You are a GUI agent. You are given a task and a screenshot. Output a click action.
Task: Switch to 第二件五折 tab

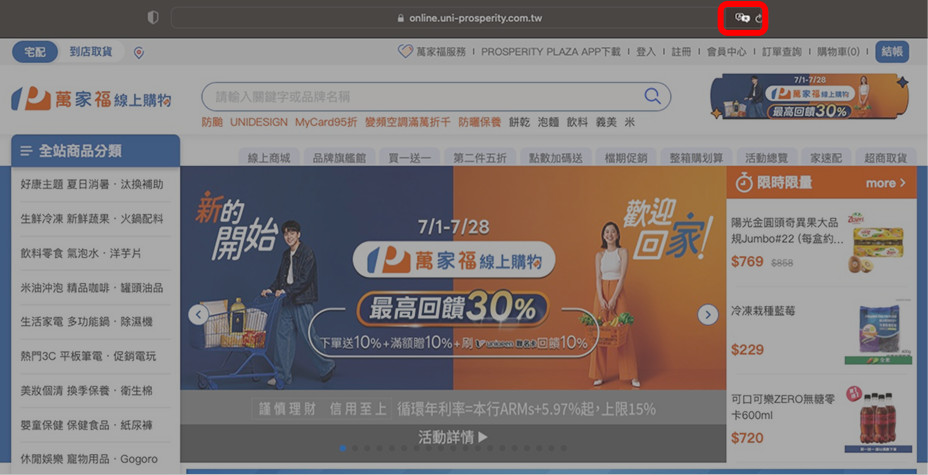(480, 157)
